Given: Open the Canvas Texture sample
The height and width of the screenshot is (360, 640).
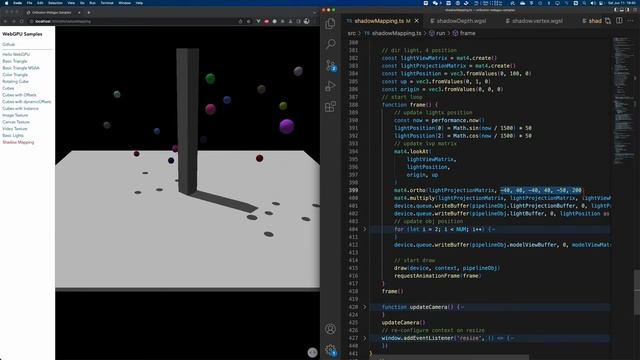Looking at the screenshot, I should tap(16, 122).
